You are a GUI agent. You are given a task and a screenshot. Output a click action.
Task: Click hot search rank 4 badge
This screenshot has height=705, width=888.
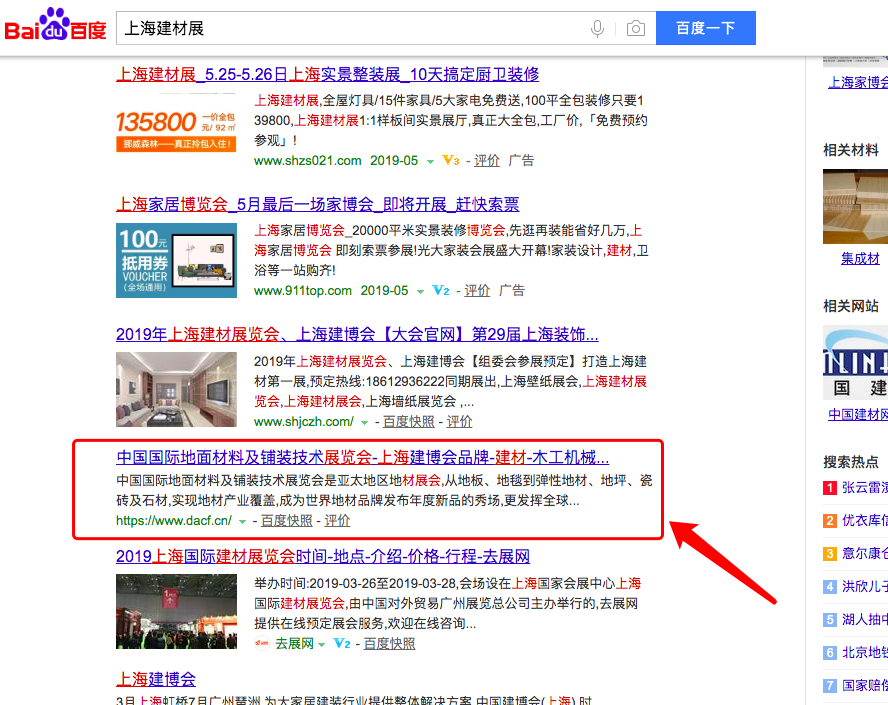[830, 587]
